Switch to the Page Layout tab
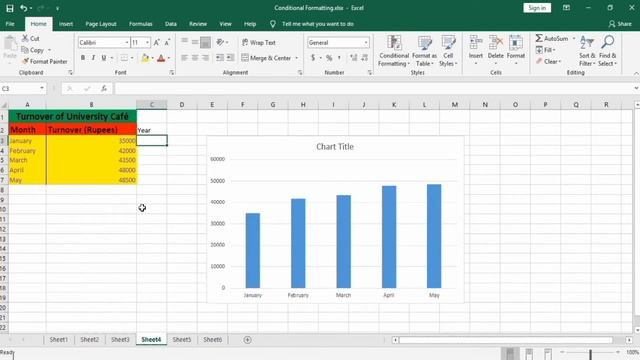 click(x=101, y=24)
